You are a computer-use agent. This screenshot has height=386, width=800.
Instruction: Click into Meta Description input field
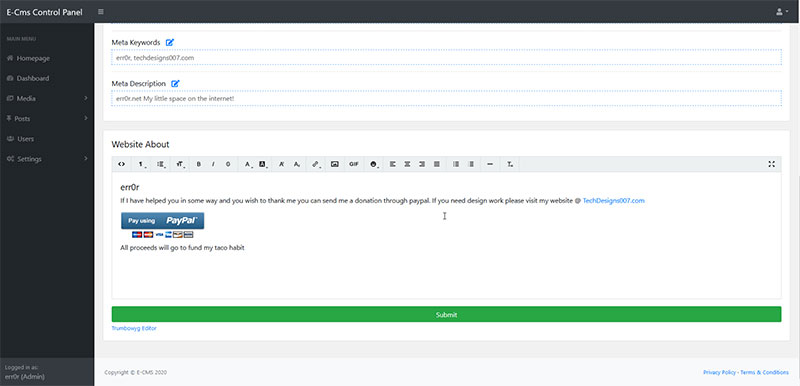(x=446, y=98)
